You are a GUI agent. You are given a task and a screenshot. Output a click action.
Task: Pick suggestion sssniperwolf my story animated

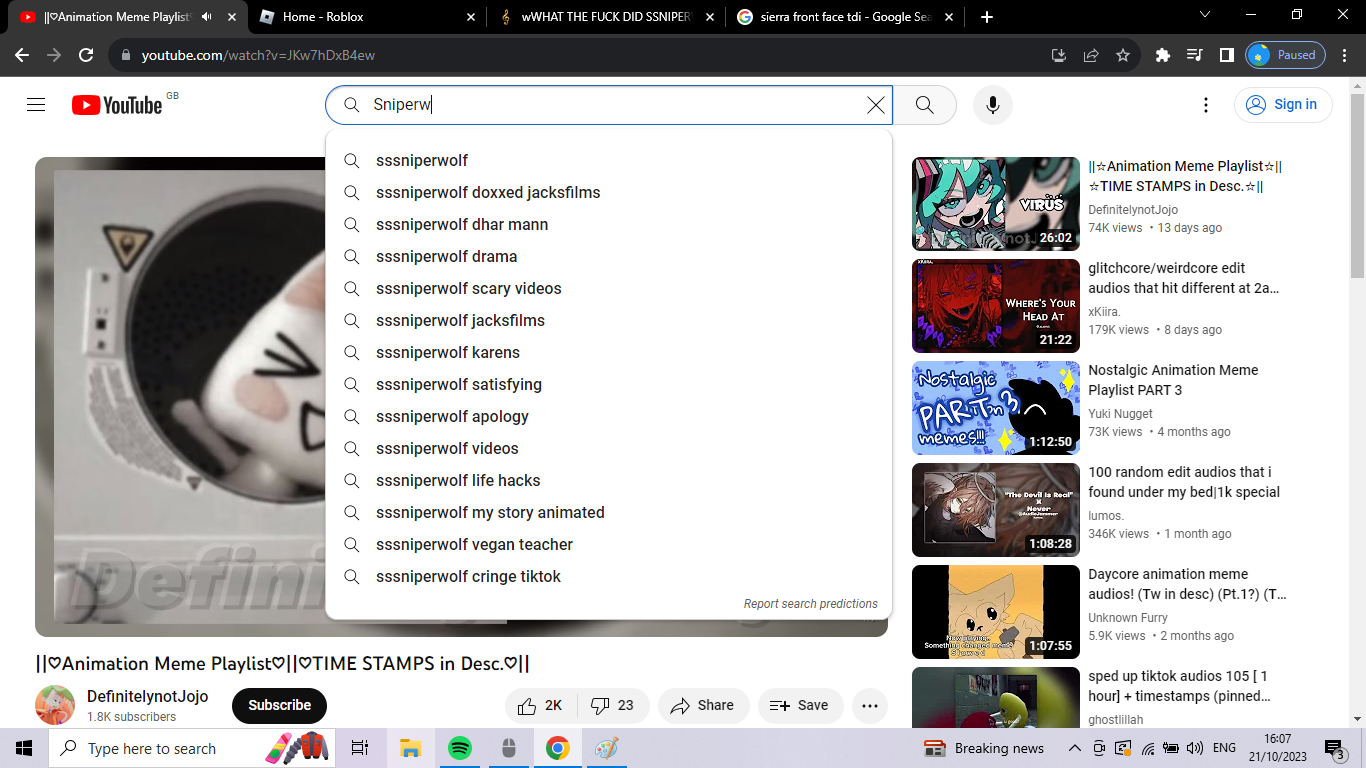(x=609, y=512)
